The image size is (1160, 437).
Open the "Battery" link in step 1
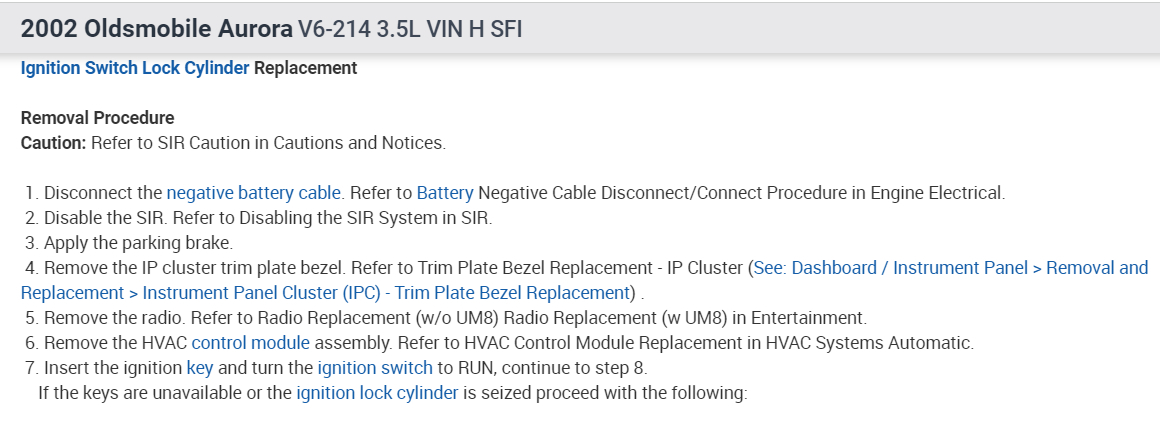(444, 192)
